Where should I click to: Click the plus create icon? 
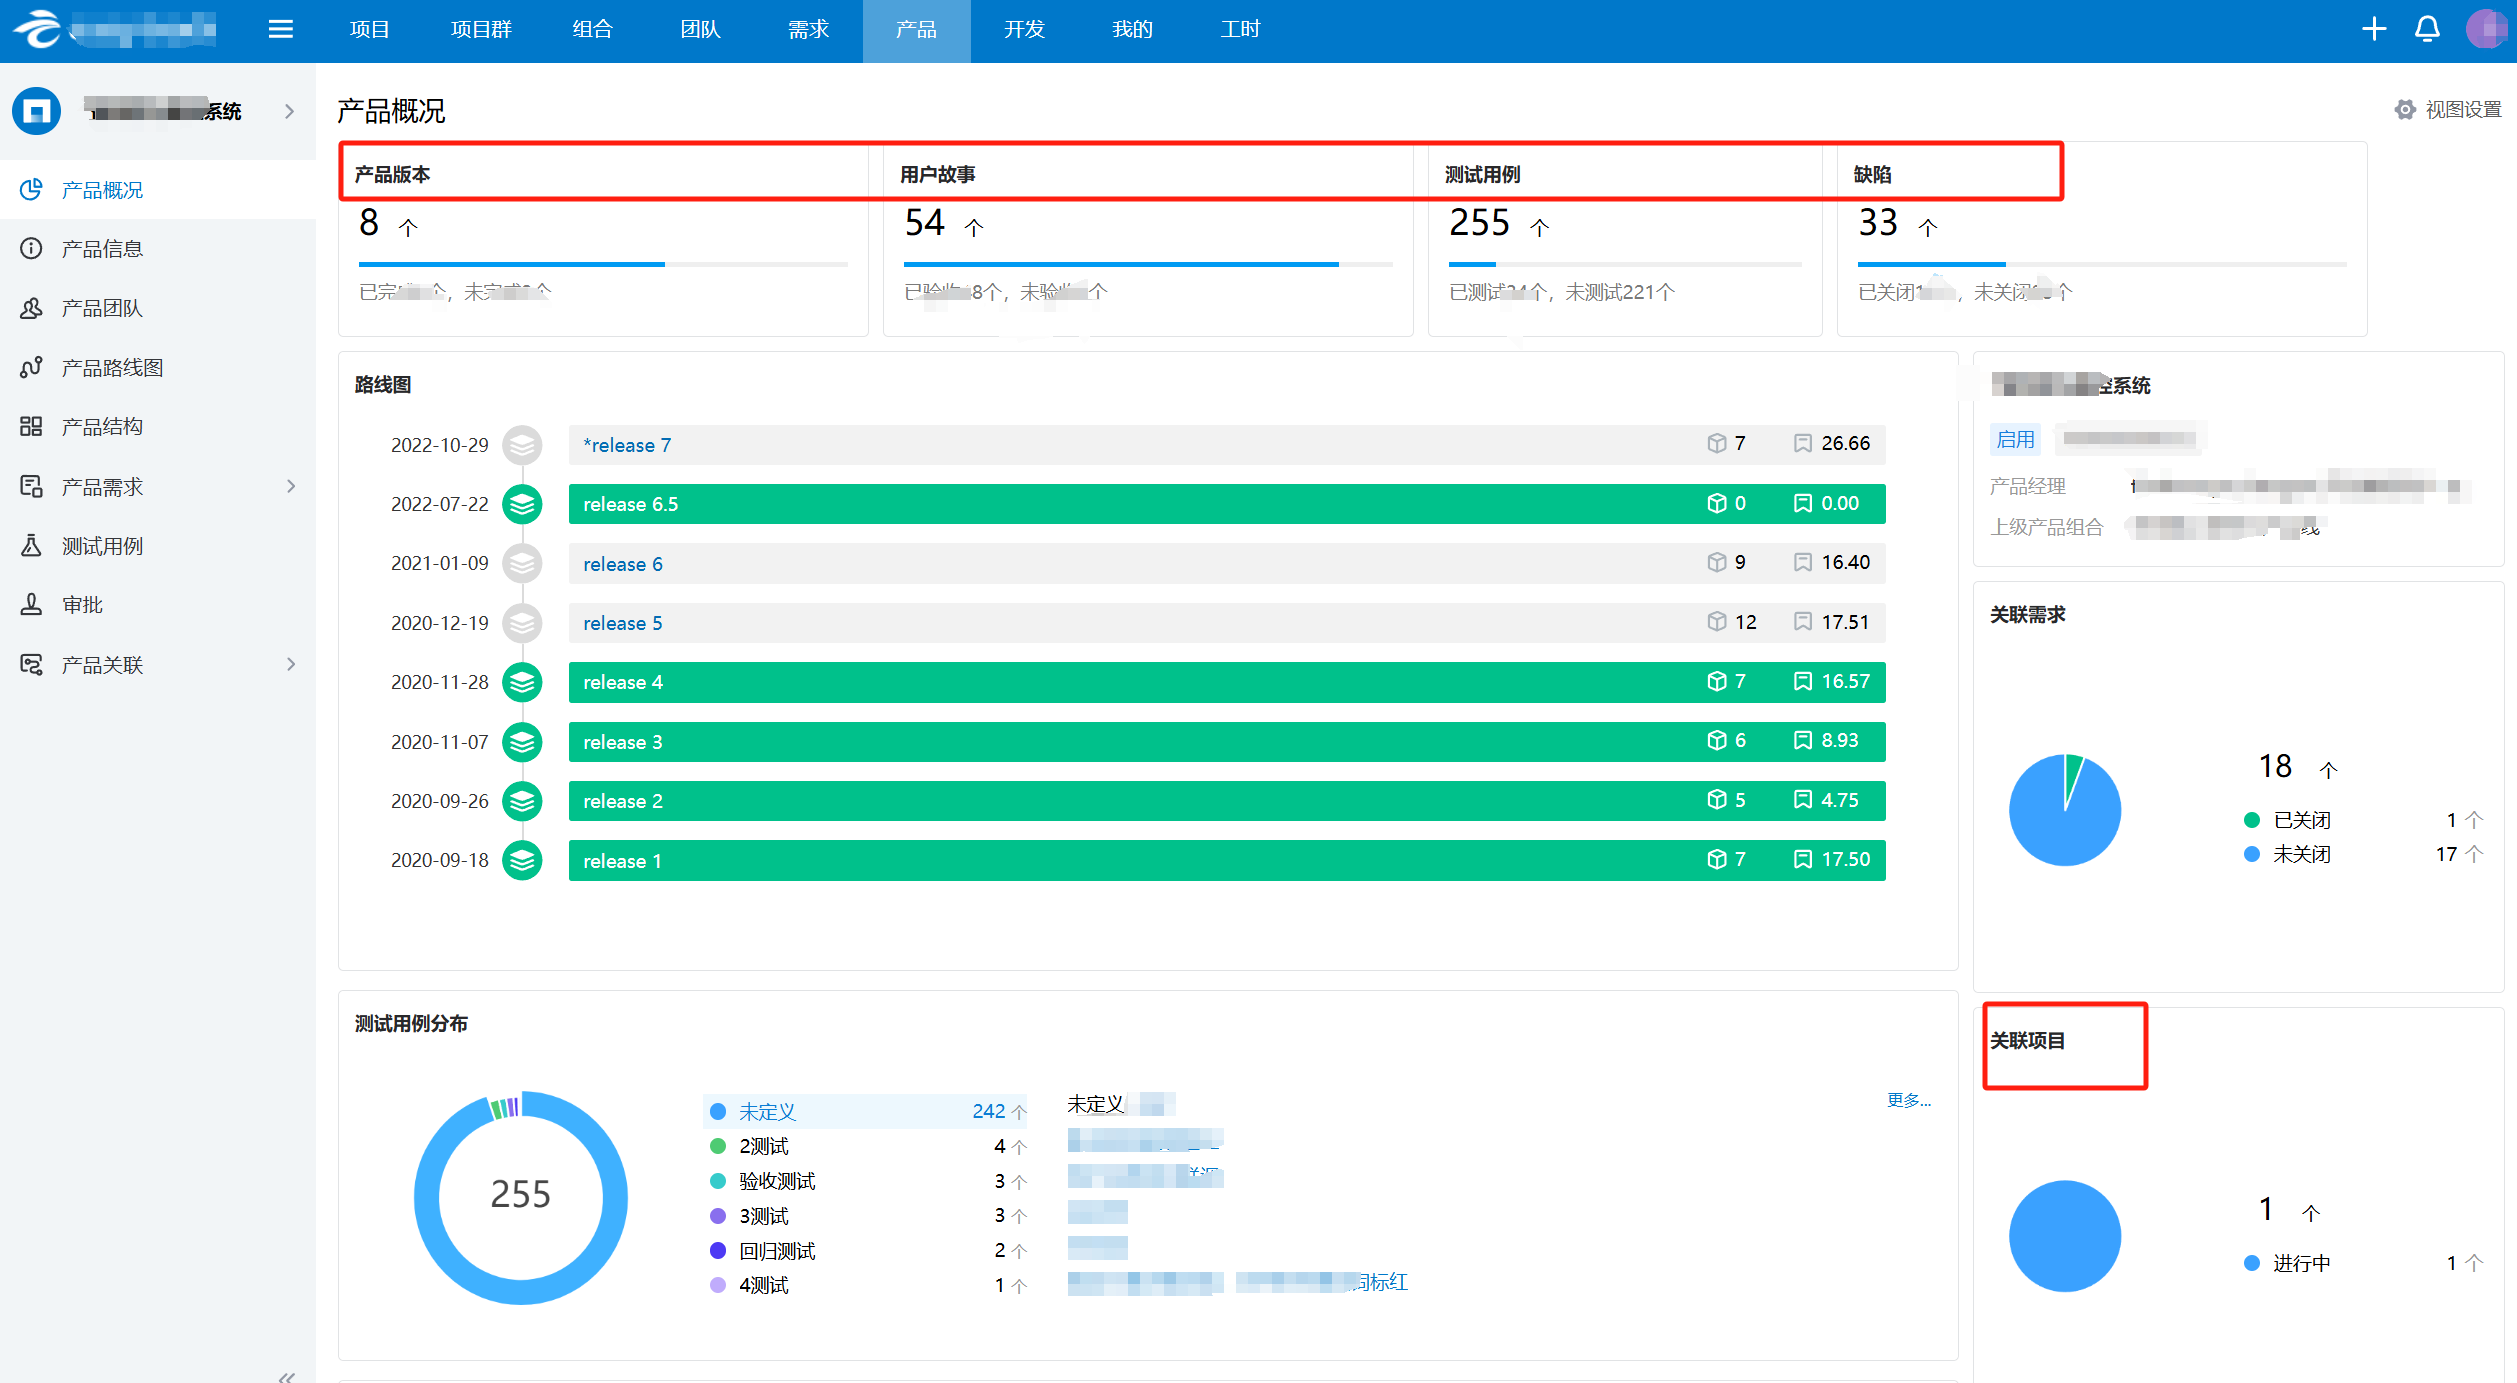2374,29
